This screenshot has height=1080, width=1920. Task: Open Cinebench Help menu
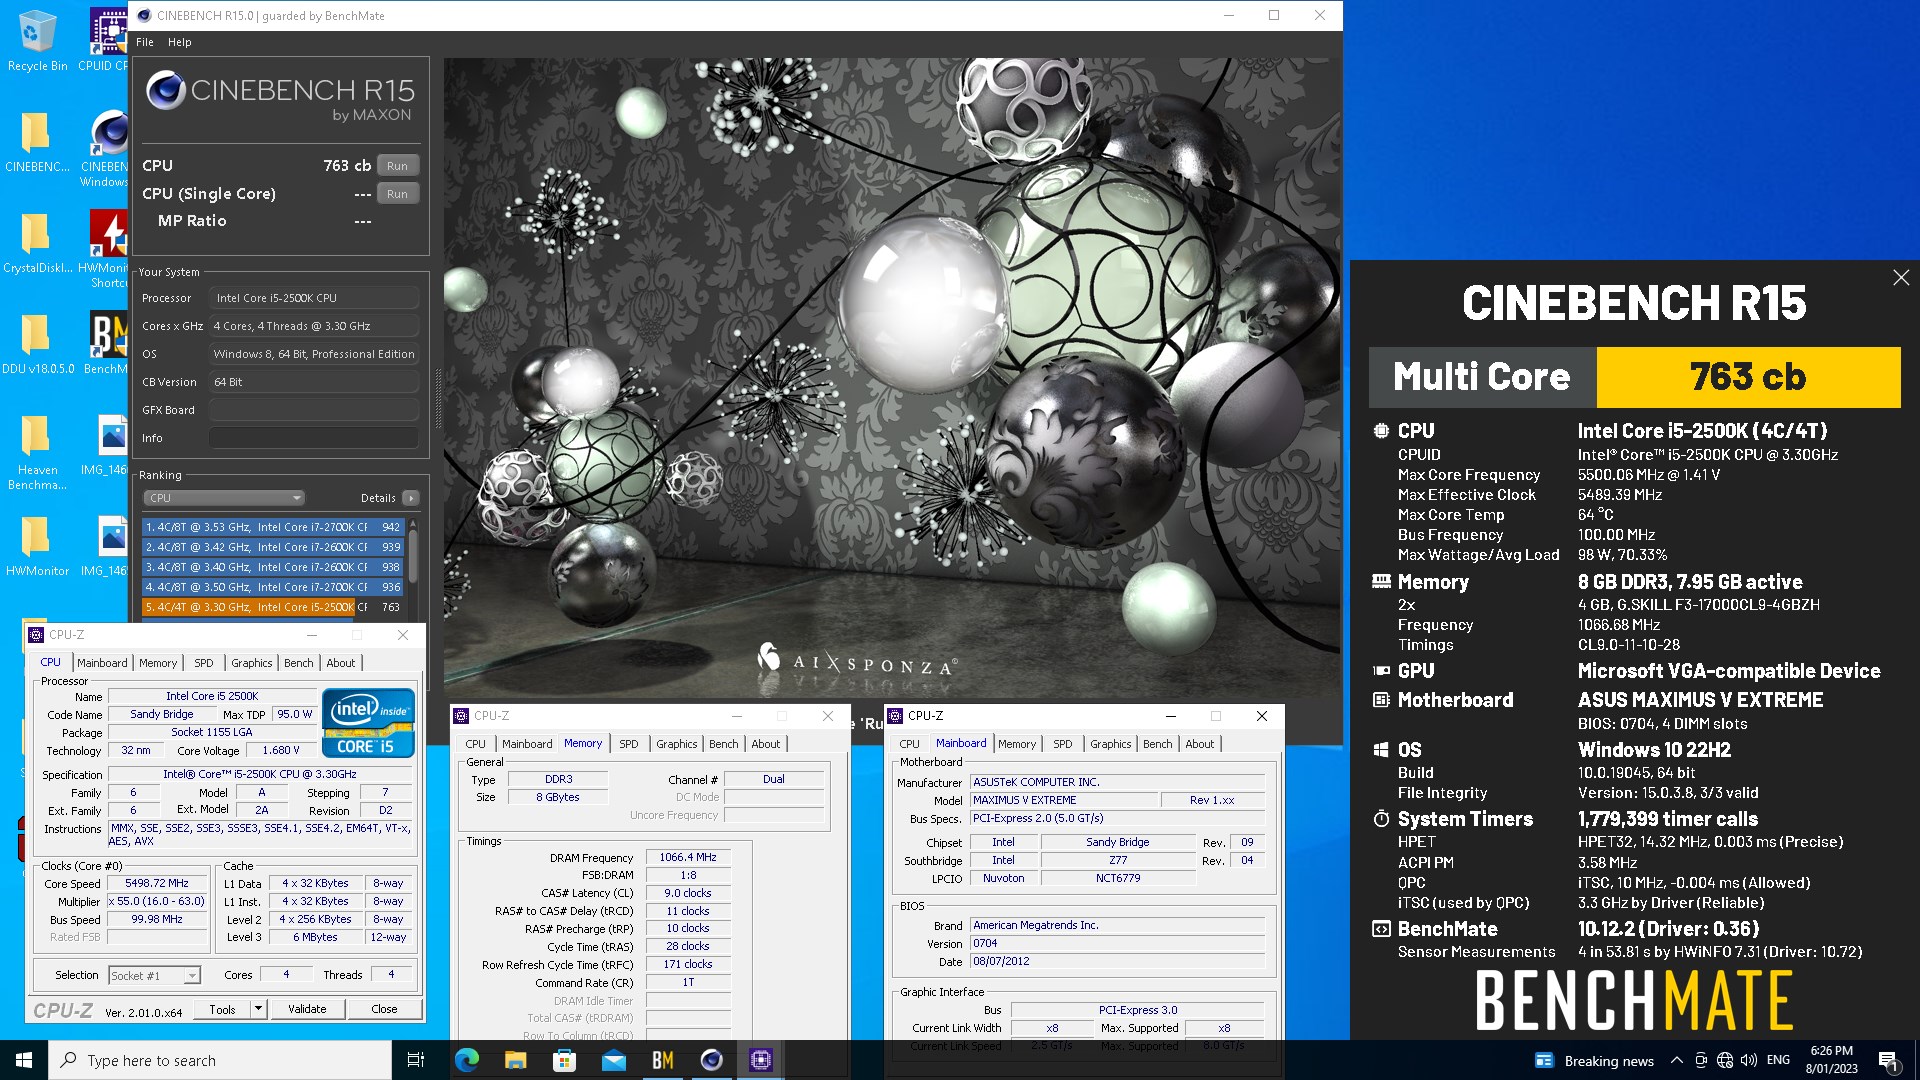click(179, 42)
